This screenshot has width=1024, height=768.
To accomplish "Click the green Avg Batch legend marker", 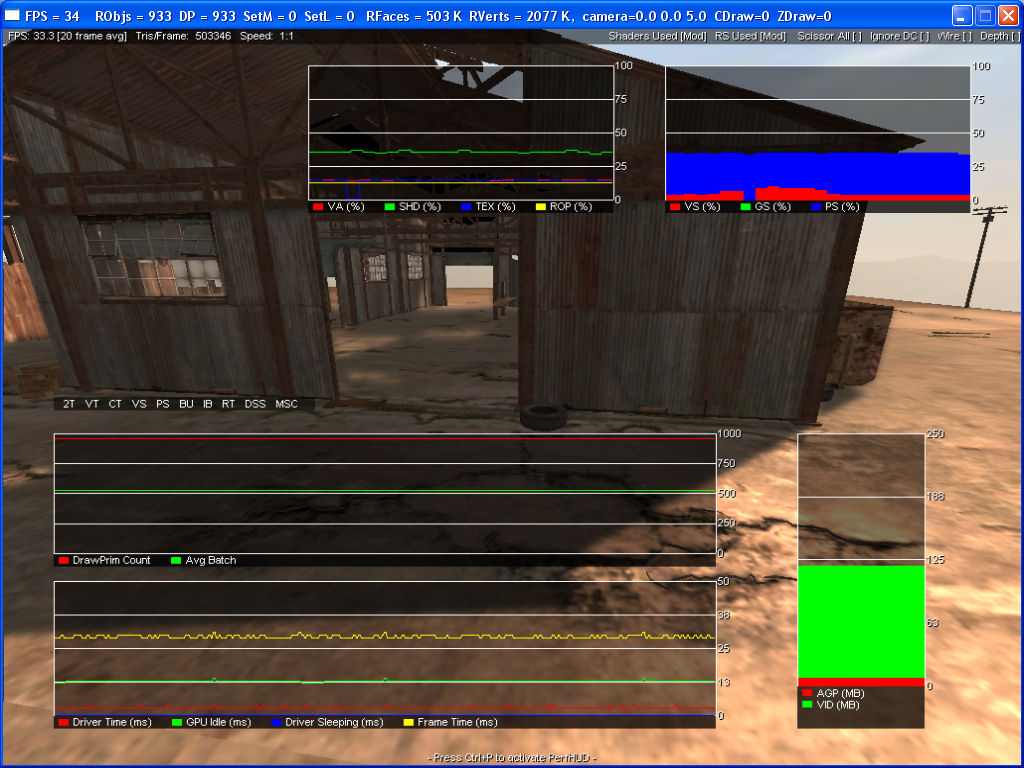I will 177,561.
